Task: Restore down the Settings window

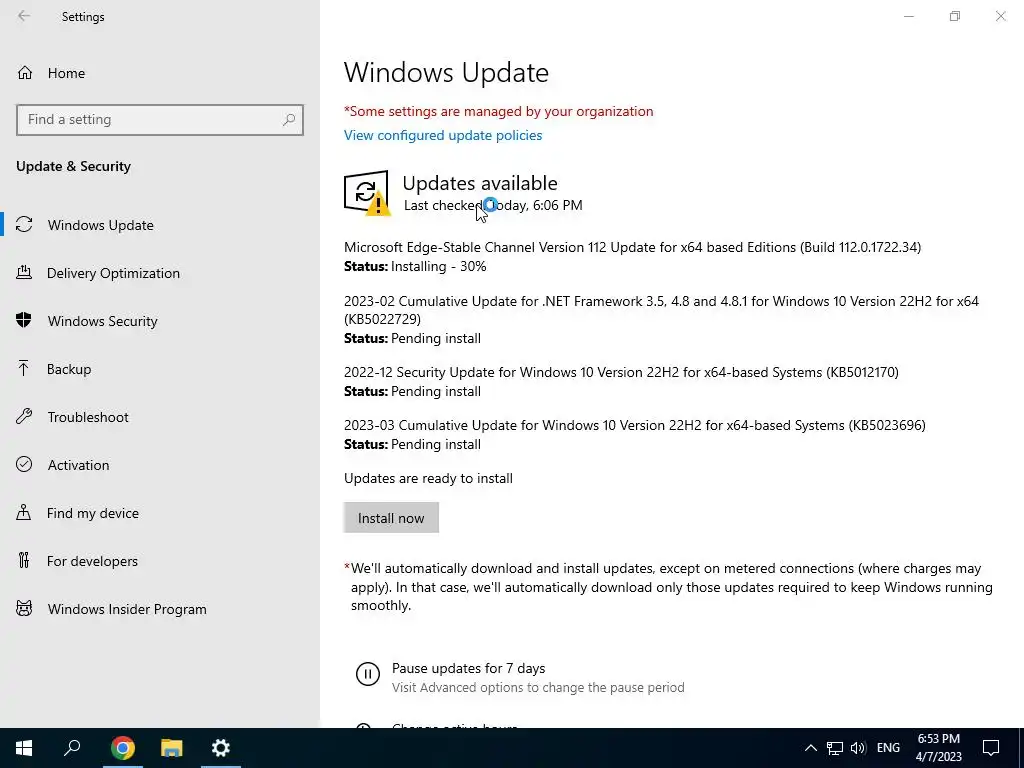Action: tap(955, 16)
